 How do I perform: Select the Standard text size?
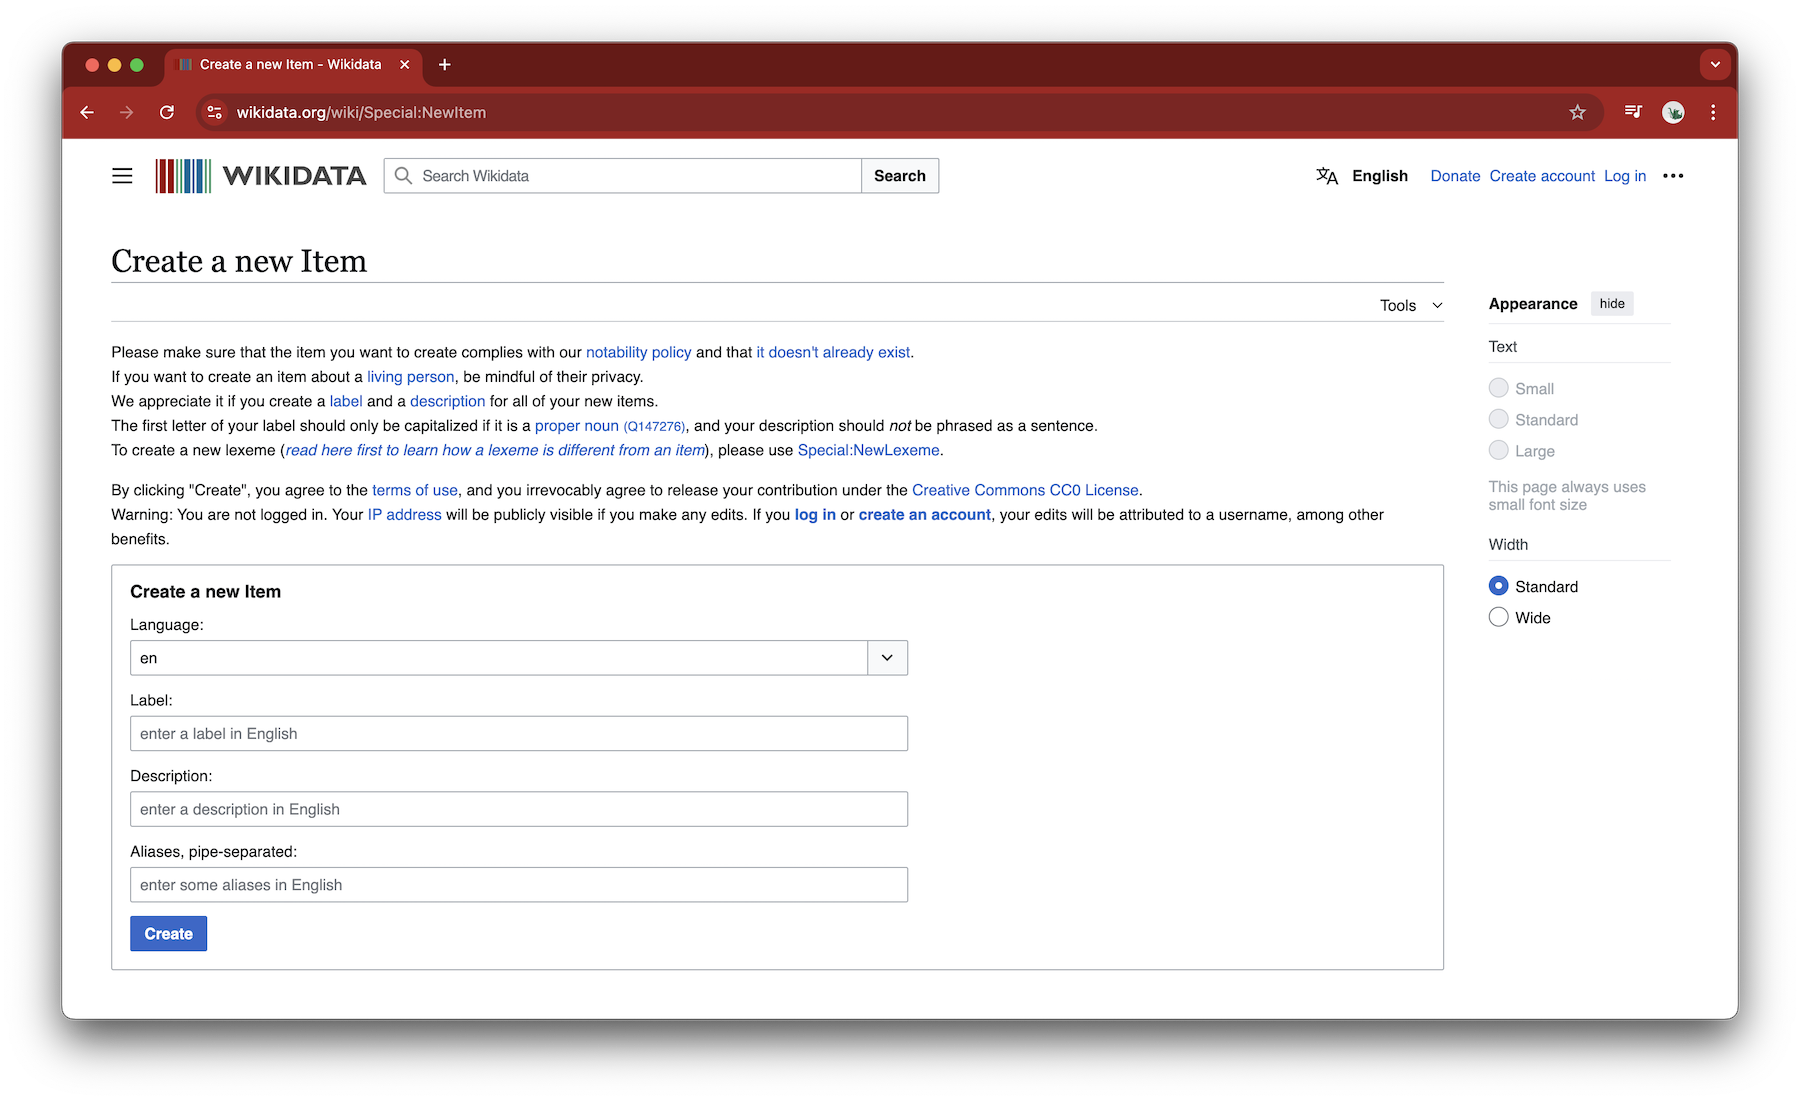tap(1498, 419)
